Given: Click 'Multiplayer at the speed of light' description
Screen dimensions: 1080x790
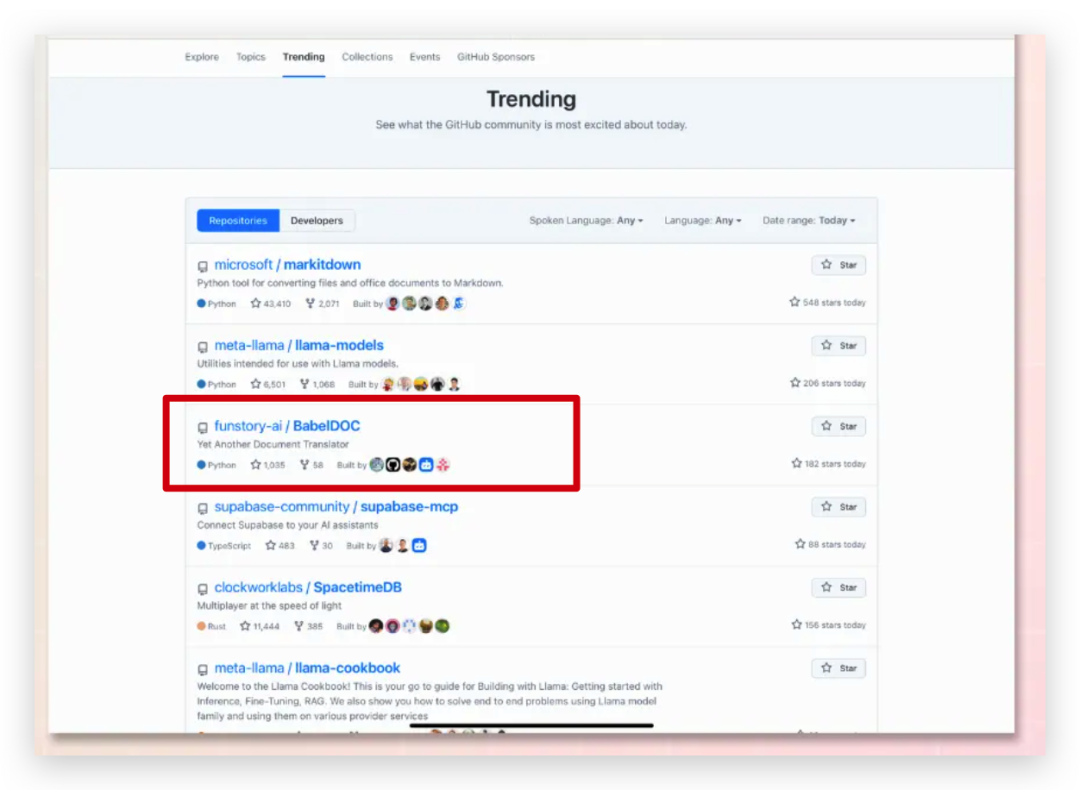Looking at the screenshot, I should click(269, 605).
